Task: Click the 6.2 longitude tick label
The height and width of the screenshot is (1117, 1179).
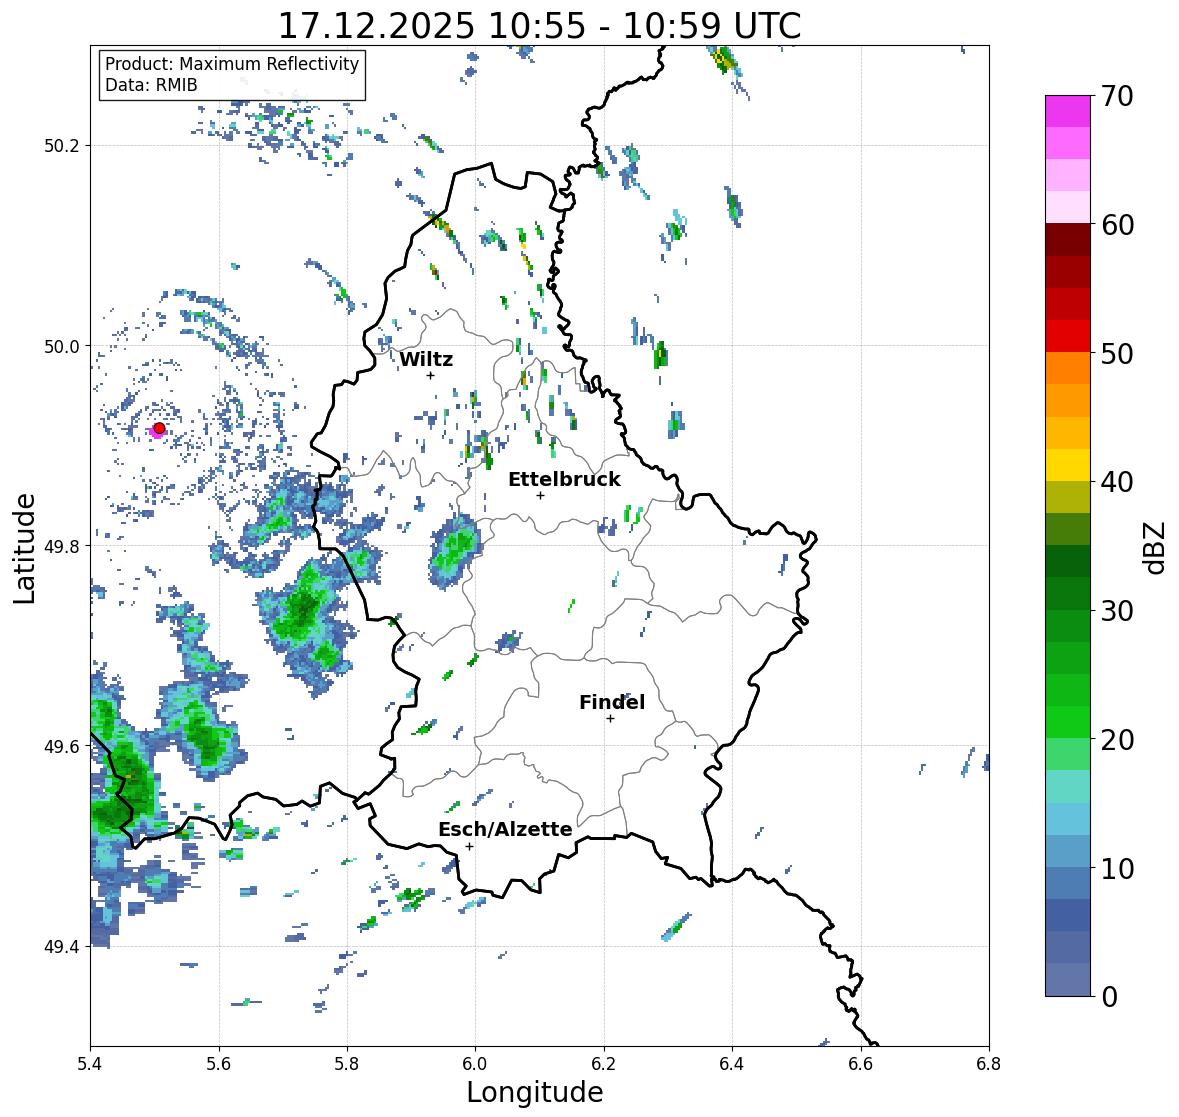Action: click(x=604, y=1063)
